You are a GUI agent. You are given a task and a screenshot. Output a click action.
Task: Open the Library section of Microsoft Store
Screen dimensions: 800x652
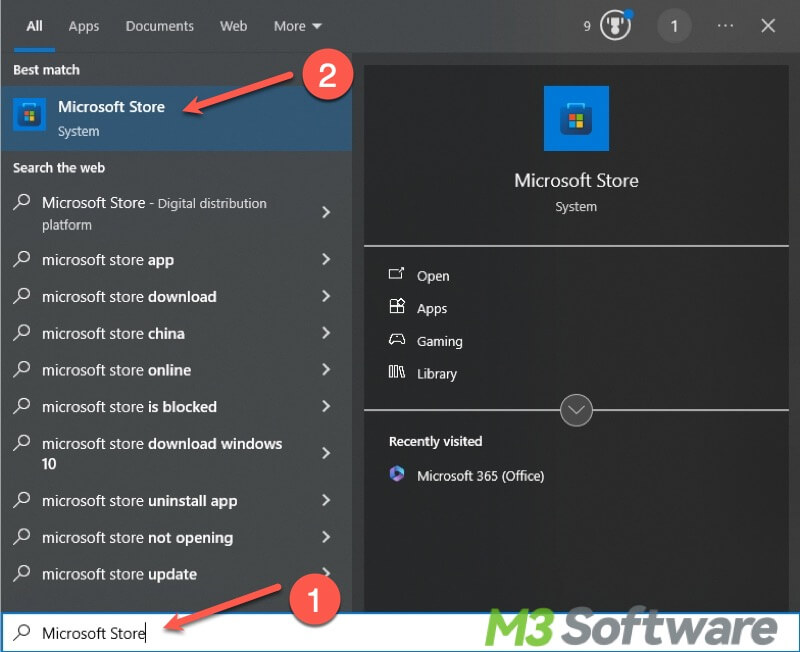click(x=437, y=374)
